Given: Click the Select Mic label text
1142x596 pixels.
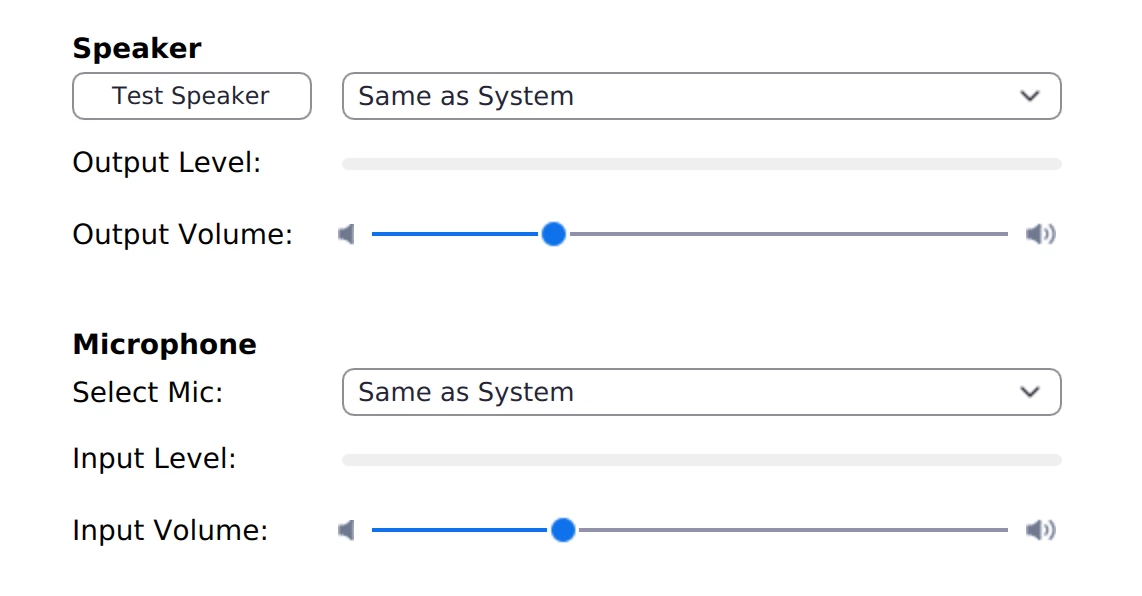Looking at the screenshot, I should pyautogui.click(x=147, y=392).
